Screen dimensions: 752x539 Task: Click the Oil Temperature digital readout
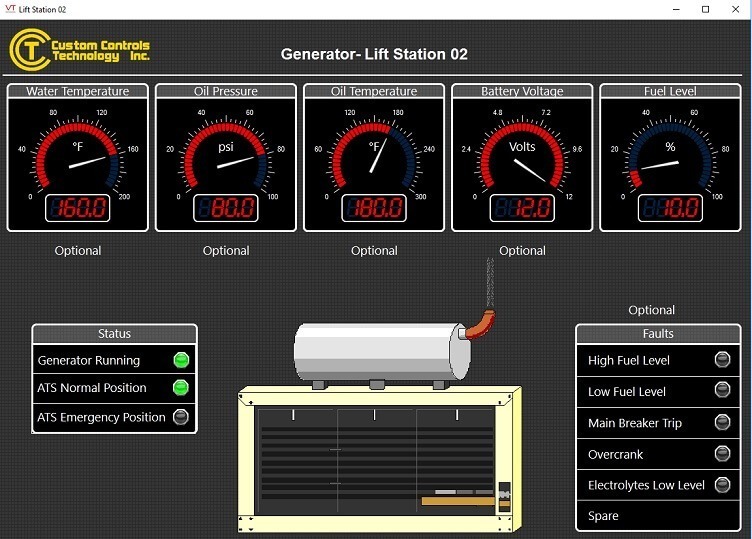click(374, 208)
